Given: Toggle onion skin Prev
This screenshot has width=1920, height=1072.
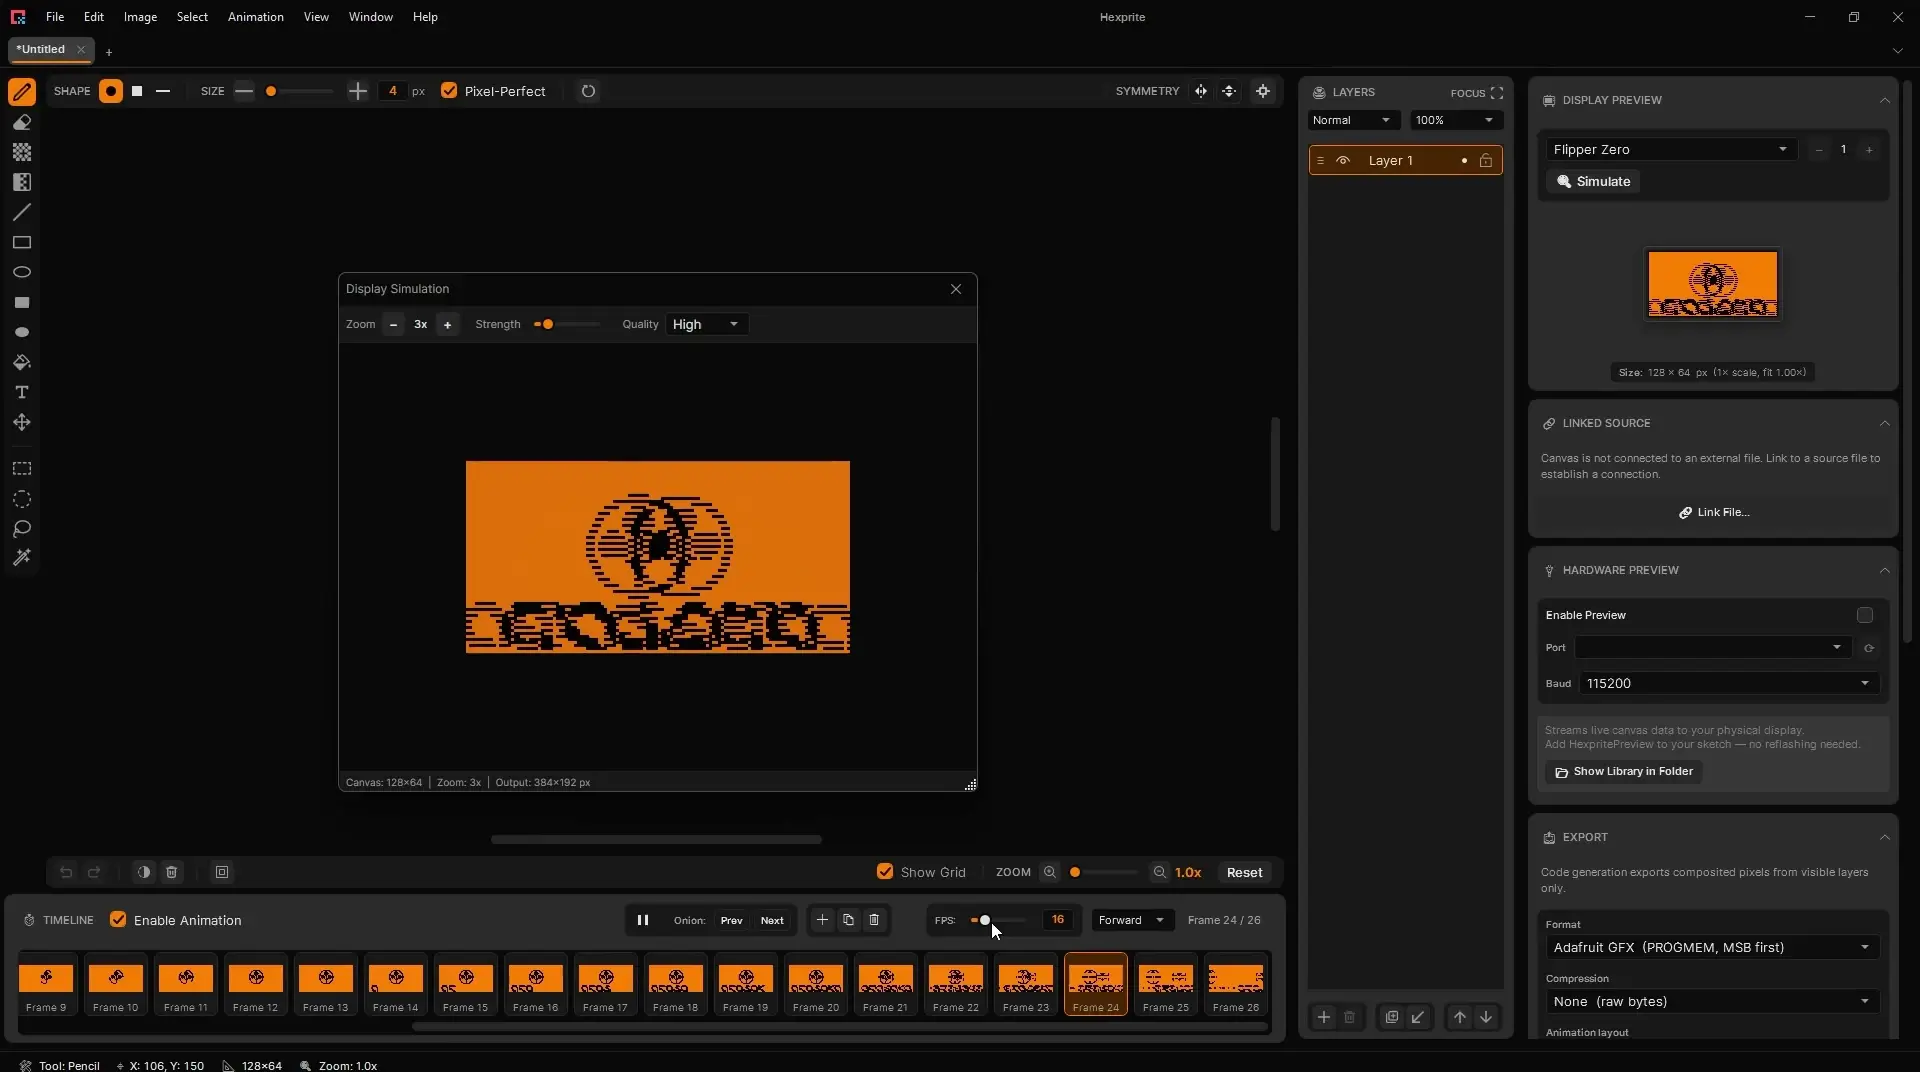Looking at the screenshot, I should point(731,920).
